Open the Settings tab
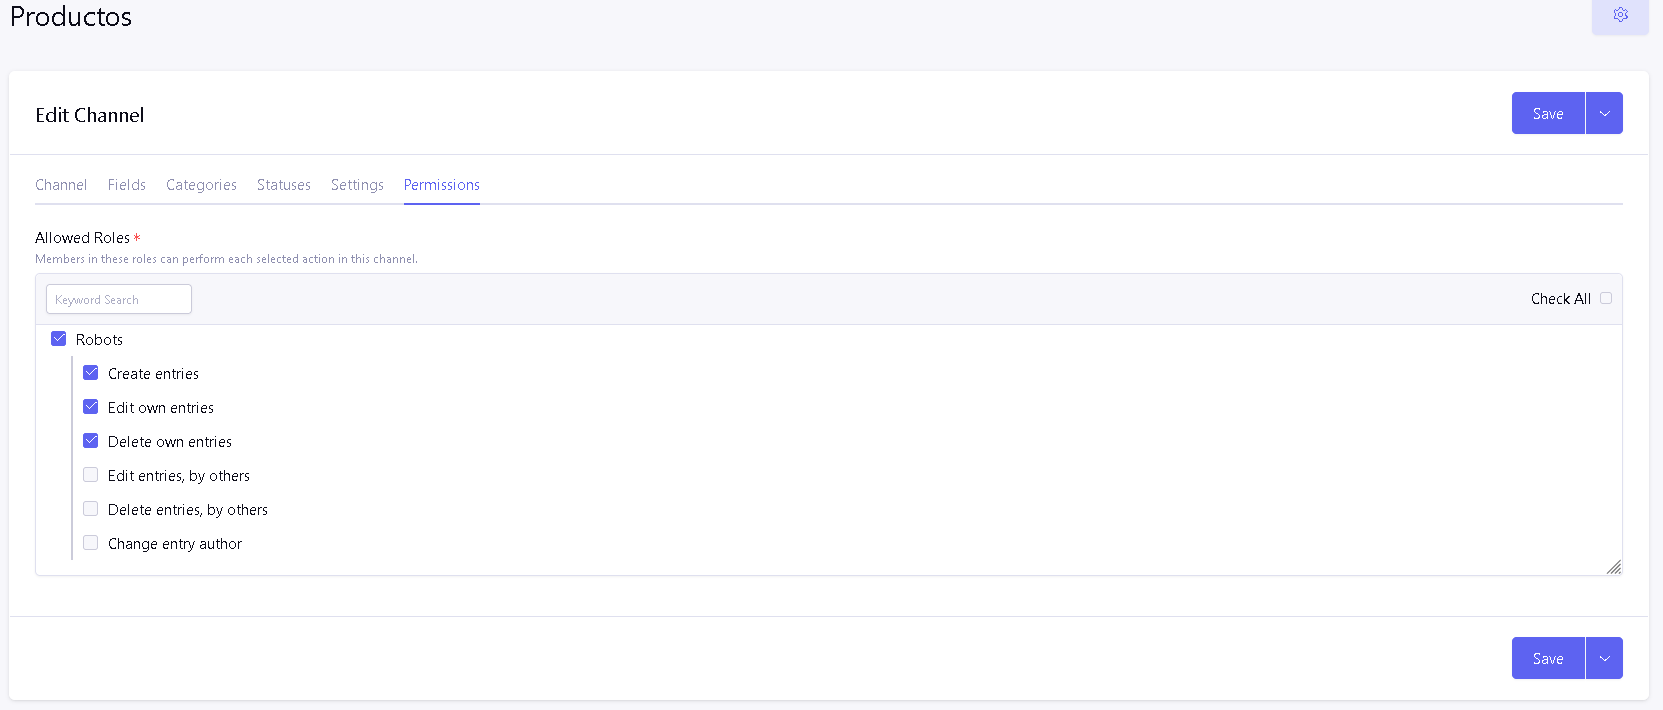1663x710 pixels. tap(357, 185)
